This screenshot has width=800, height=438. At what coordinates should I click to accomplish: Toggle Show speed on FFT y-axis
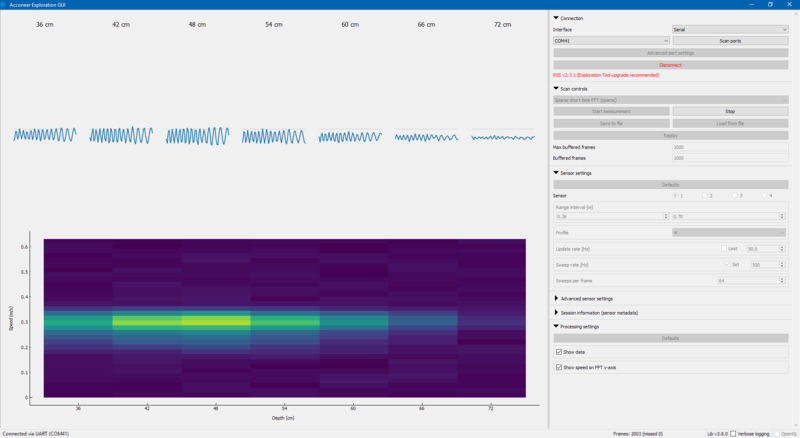click(x=559, y=367)
